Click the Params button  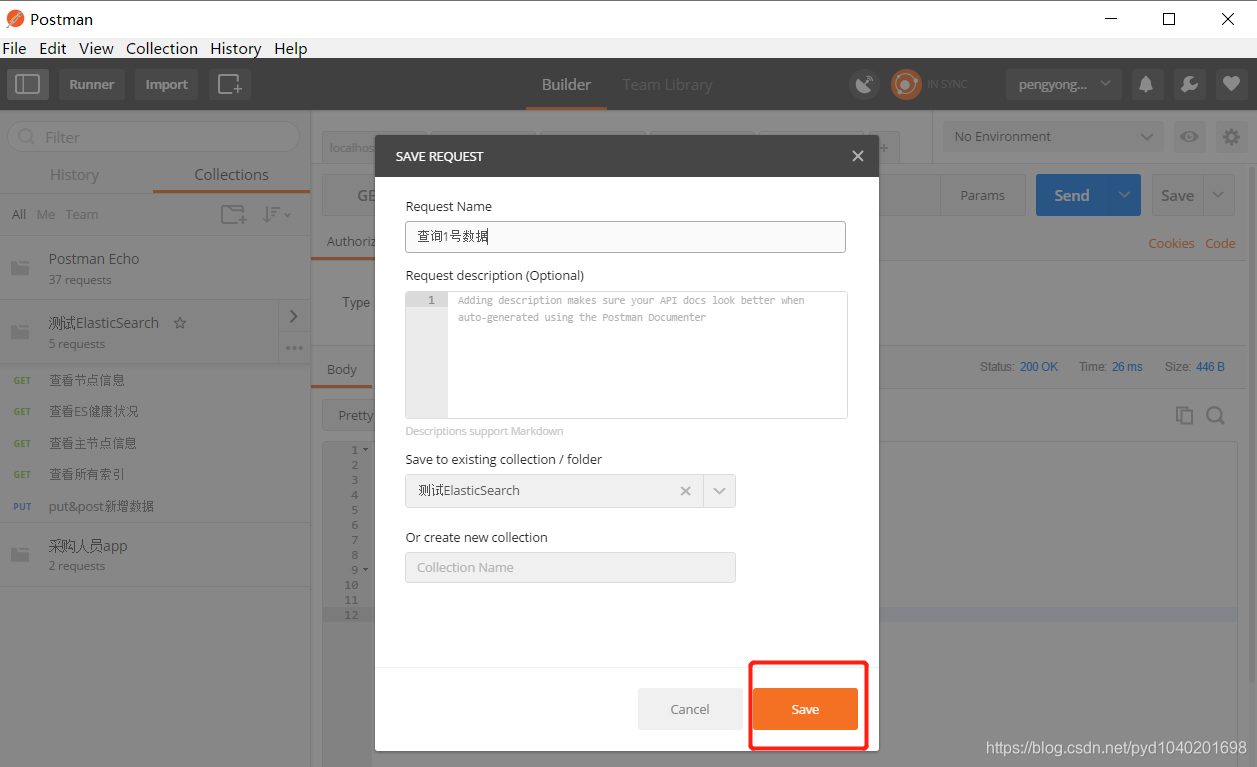coord(982,195)
